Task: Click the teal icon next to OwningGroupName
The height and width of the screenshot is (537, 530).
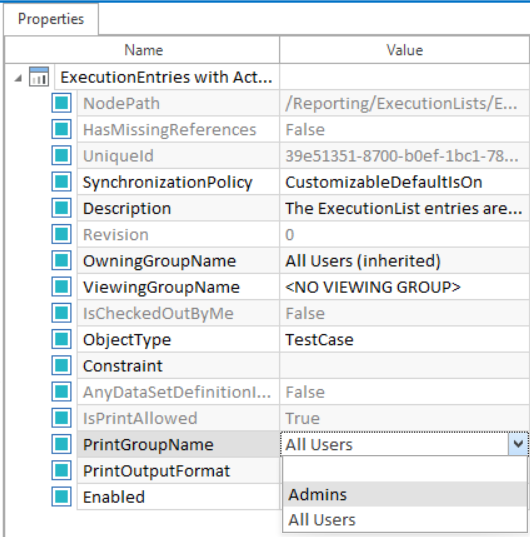Action: click(x=62, y=260)
